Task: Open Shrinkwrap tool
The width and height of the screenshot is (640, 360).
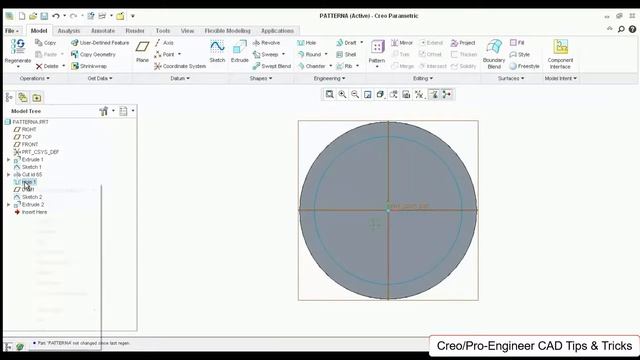Action: point(89,66)
